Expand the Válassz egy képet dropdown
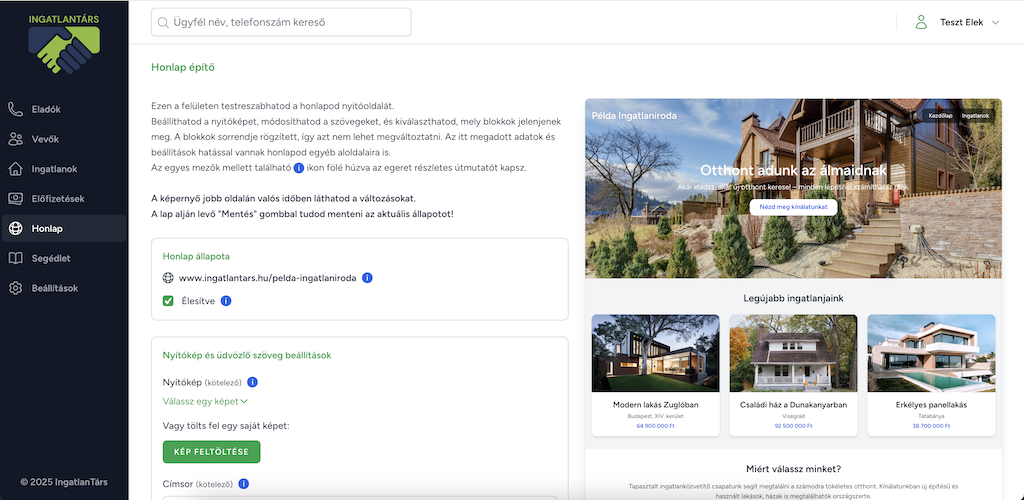Screen dimensions: 1024x500 (205, 401)
